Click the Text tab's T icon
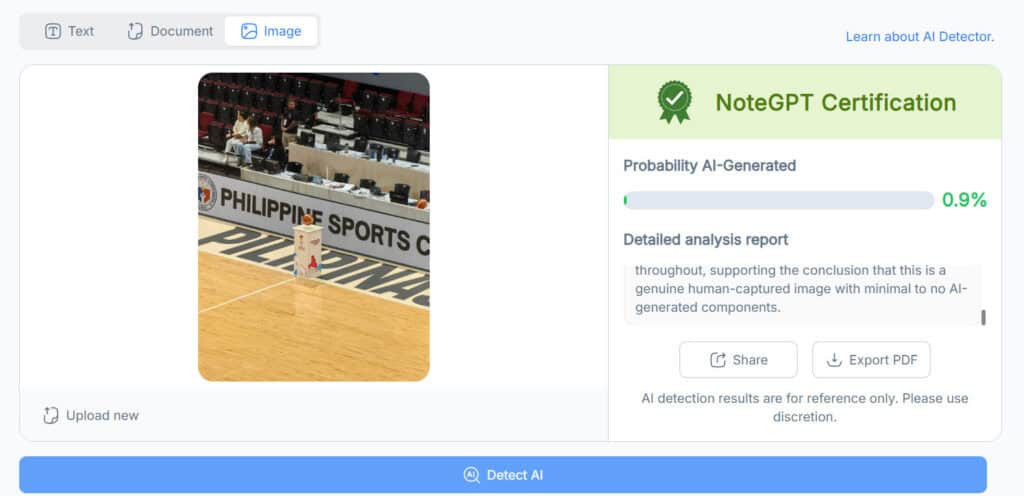The width and height of the screenshot is (1024, 496). pos(53,31)
